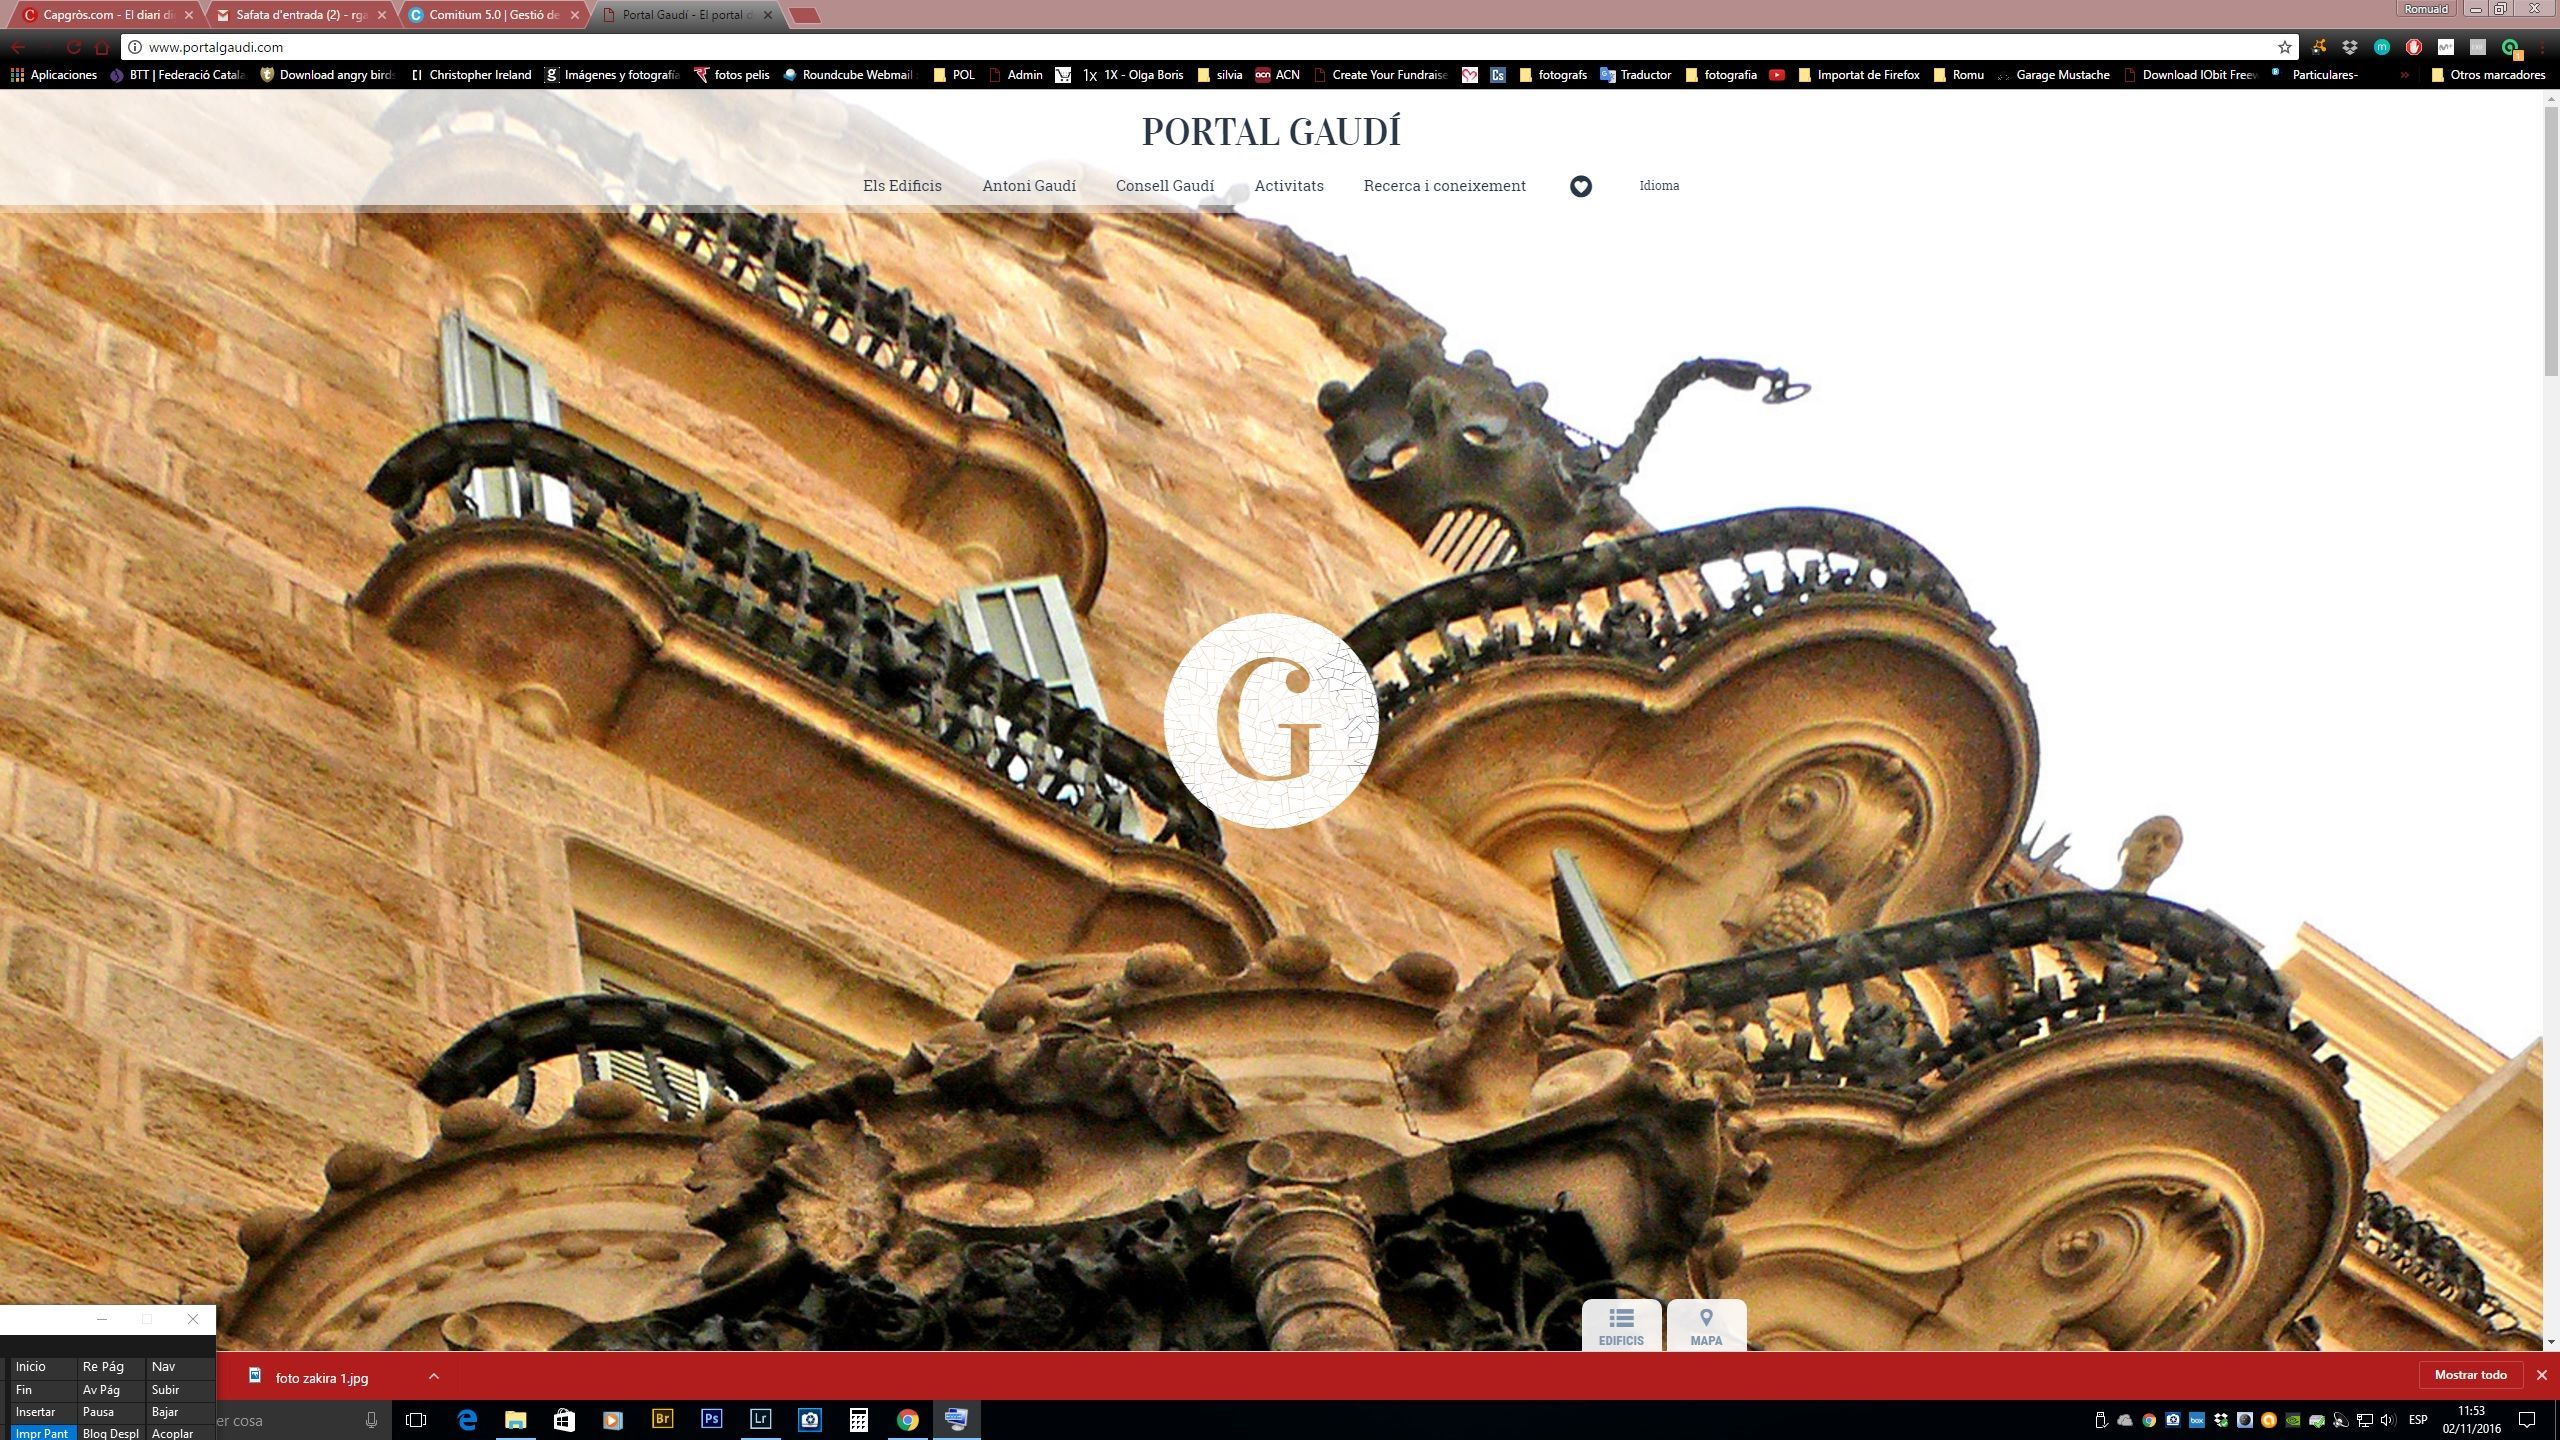The width and height of the screenshot is (2560, 1440).
Task: Click the microphone icon in the search box
Action: tap(372, 1420)
